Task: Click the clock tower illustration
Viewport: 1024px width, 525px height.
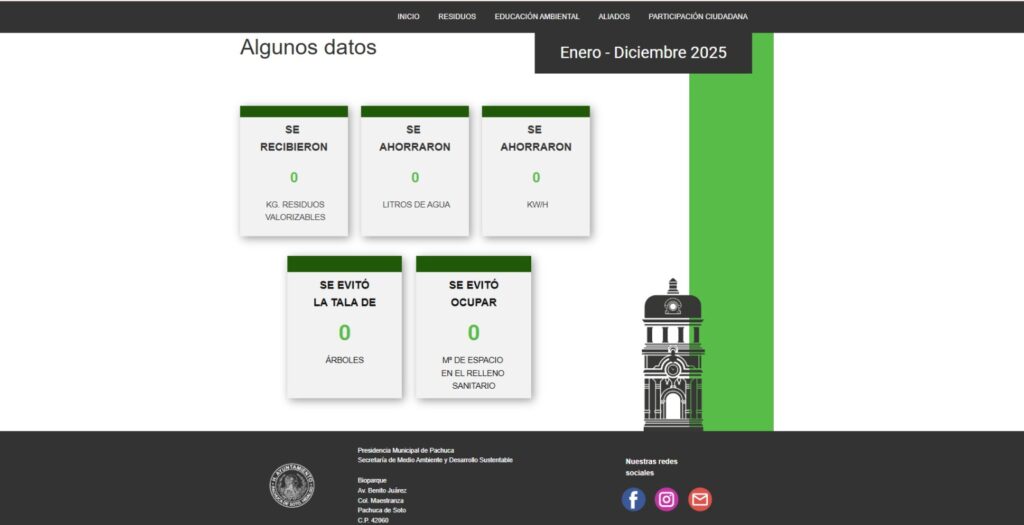Action: [673, 355]
